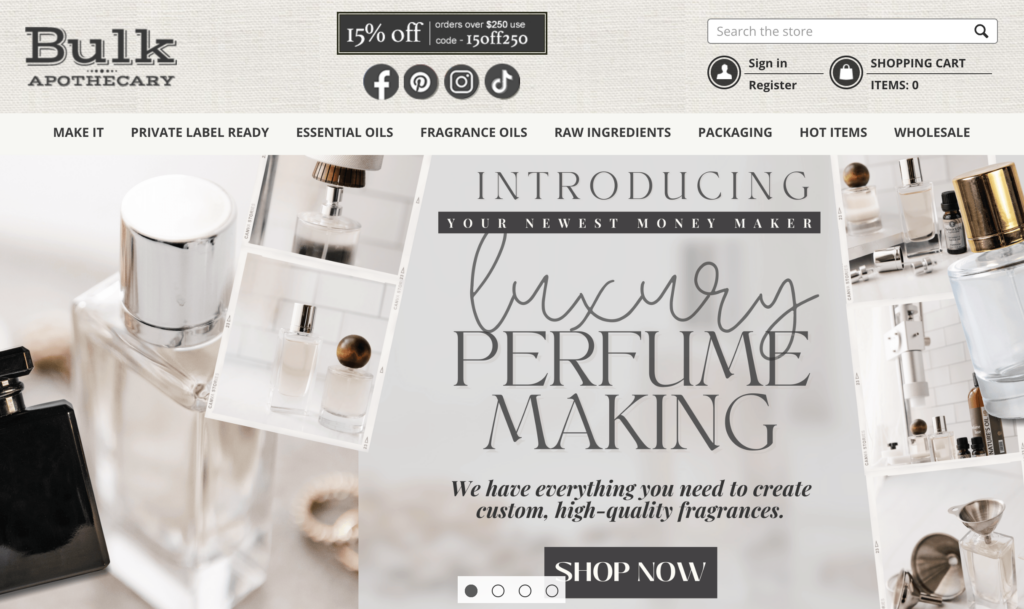This screenshot has height=609, width=1024.
Task: Click the user account avatar icon
Action: tap(724, 72)
